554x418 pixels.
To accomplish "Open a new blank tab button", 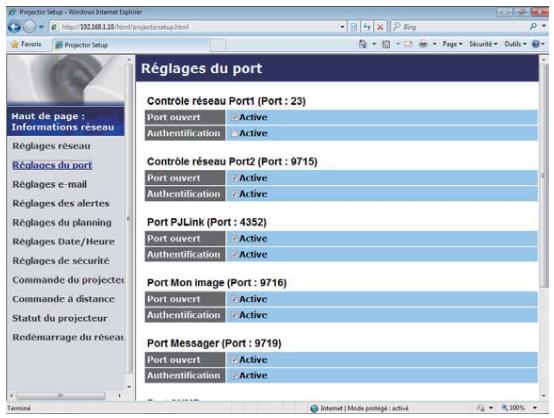I will [x=218, y=45].
